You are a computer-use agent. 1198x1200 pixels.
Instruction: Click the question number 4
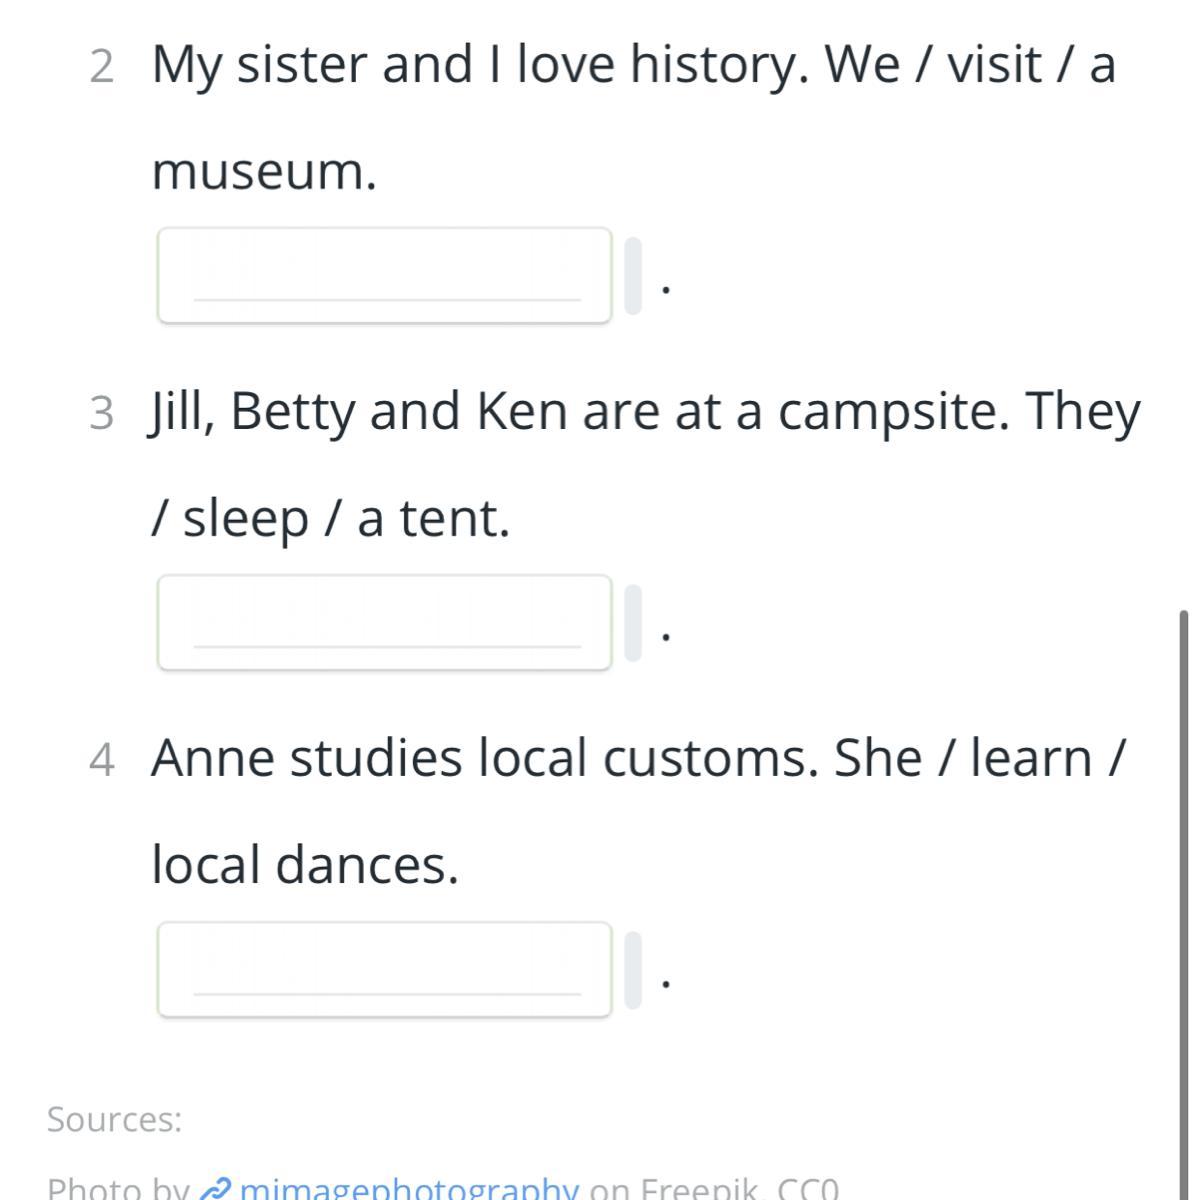(101, 760)
